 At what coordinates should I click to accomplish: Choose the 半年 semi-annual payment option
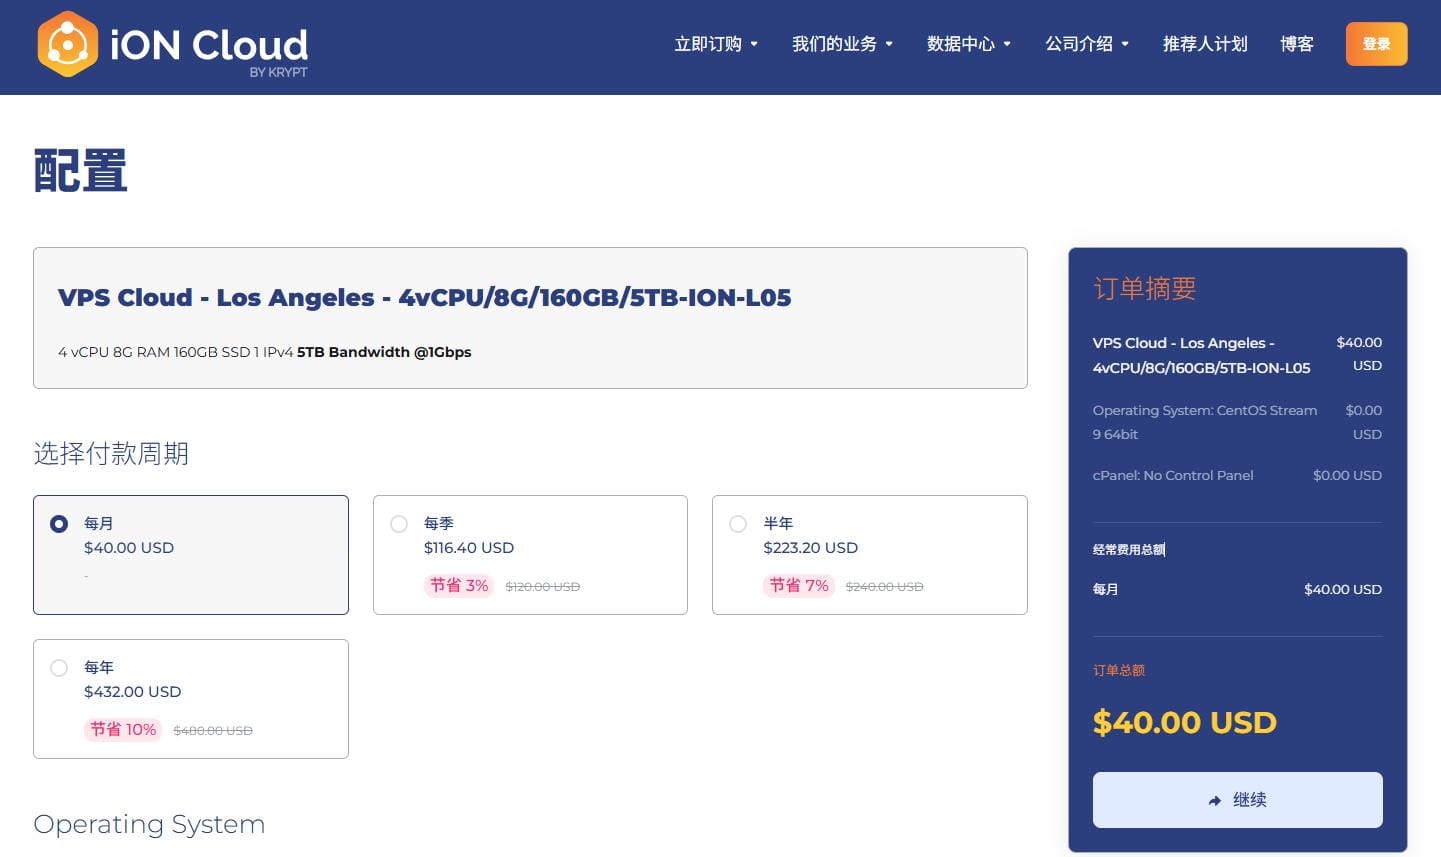[738, 523]
